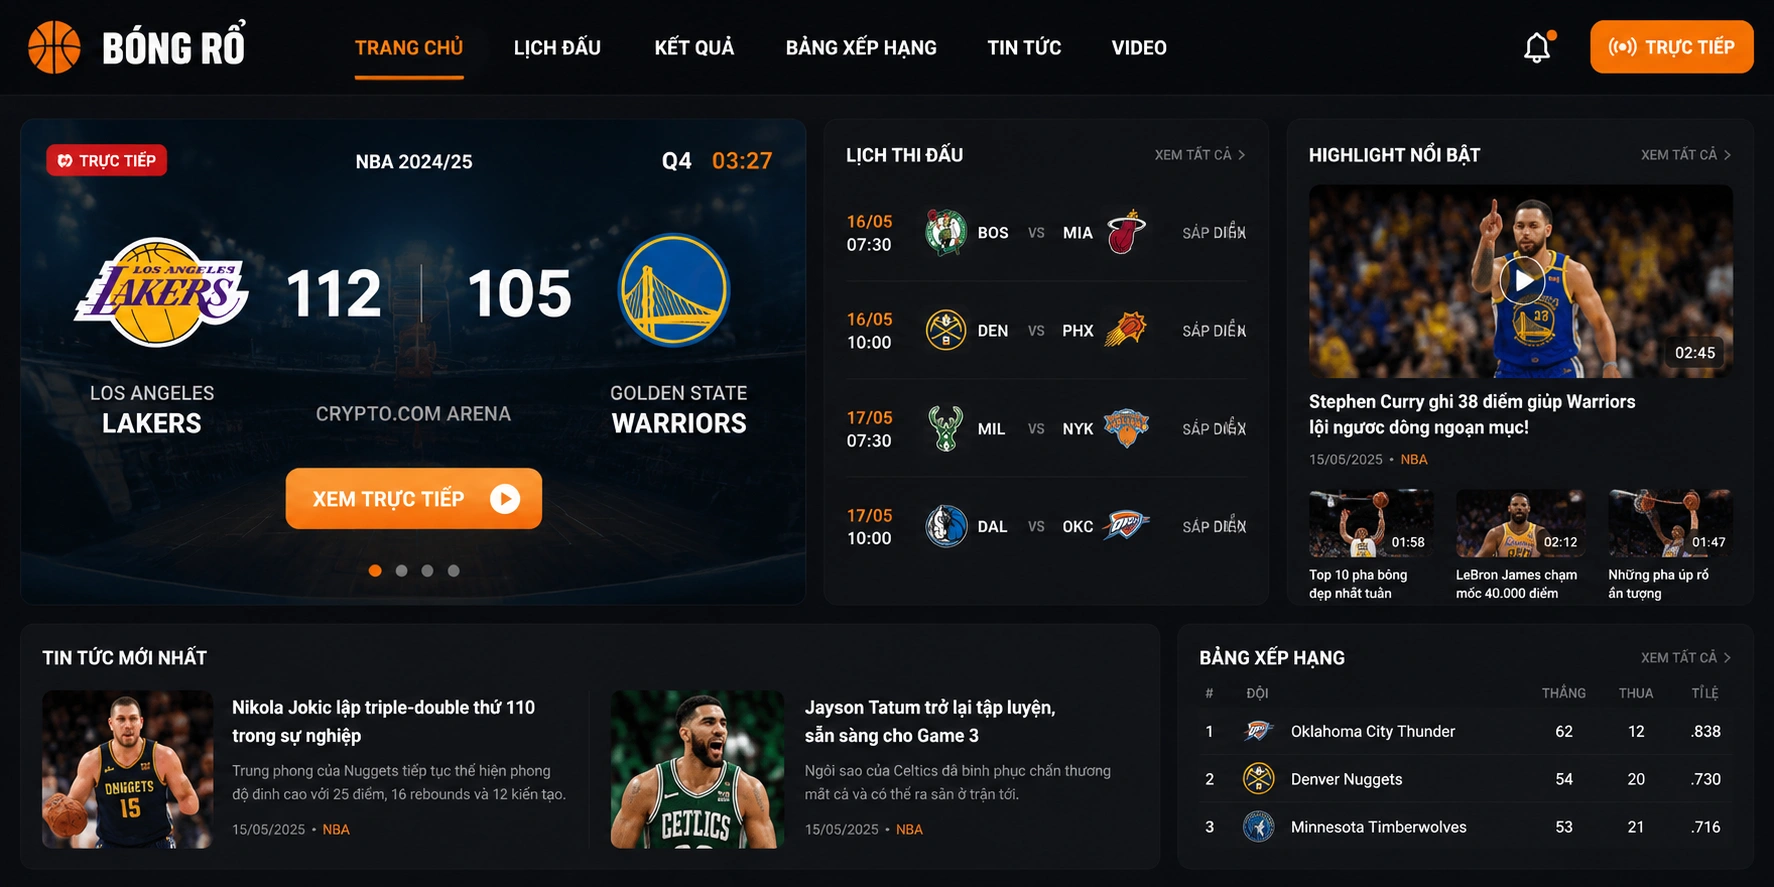This screenshot has height=887, width=1774.
Task: Click the New York Knicks schedule logo
Action: pos(1126,428)
